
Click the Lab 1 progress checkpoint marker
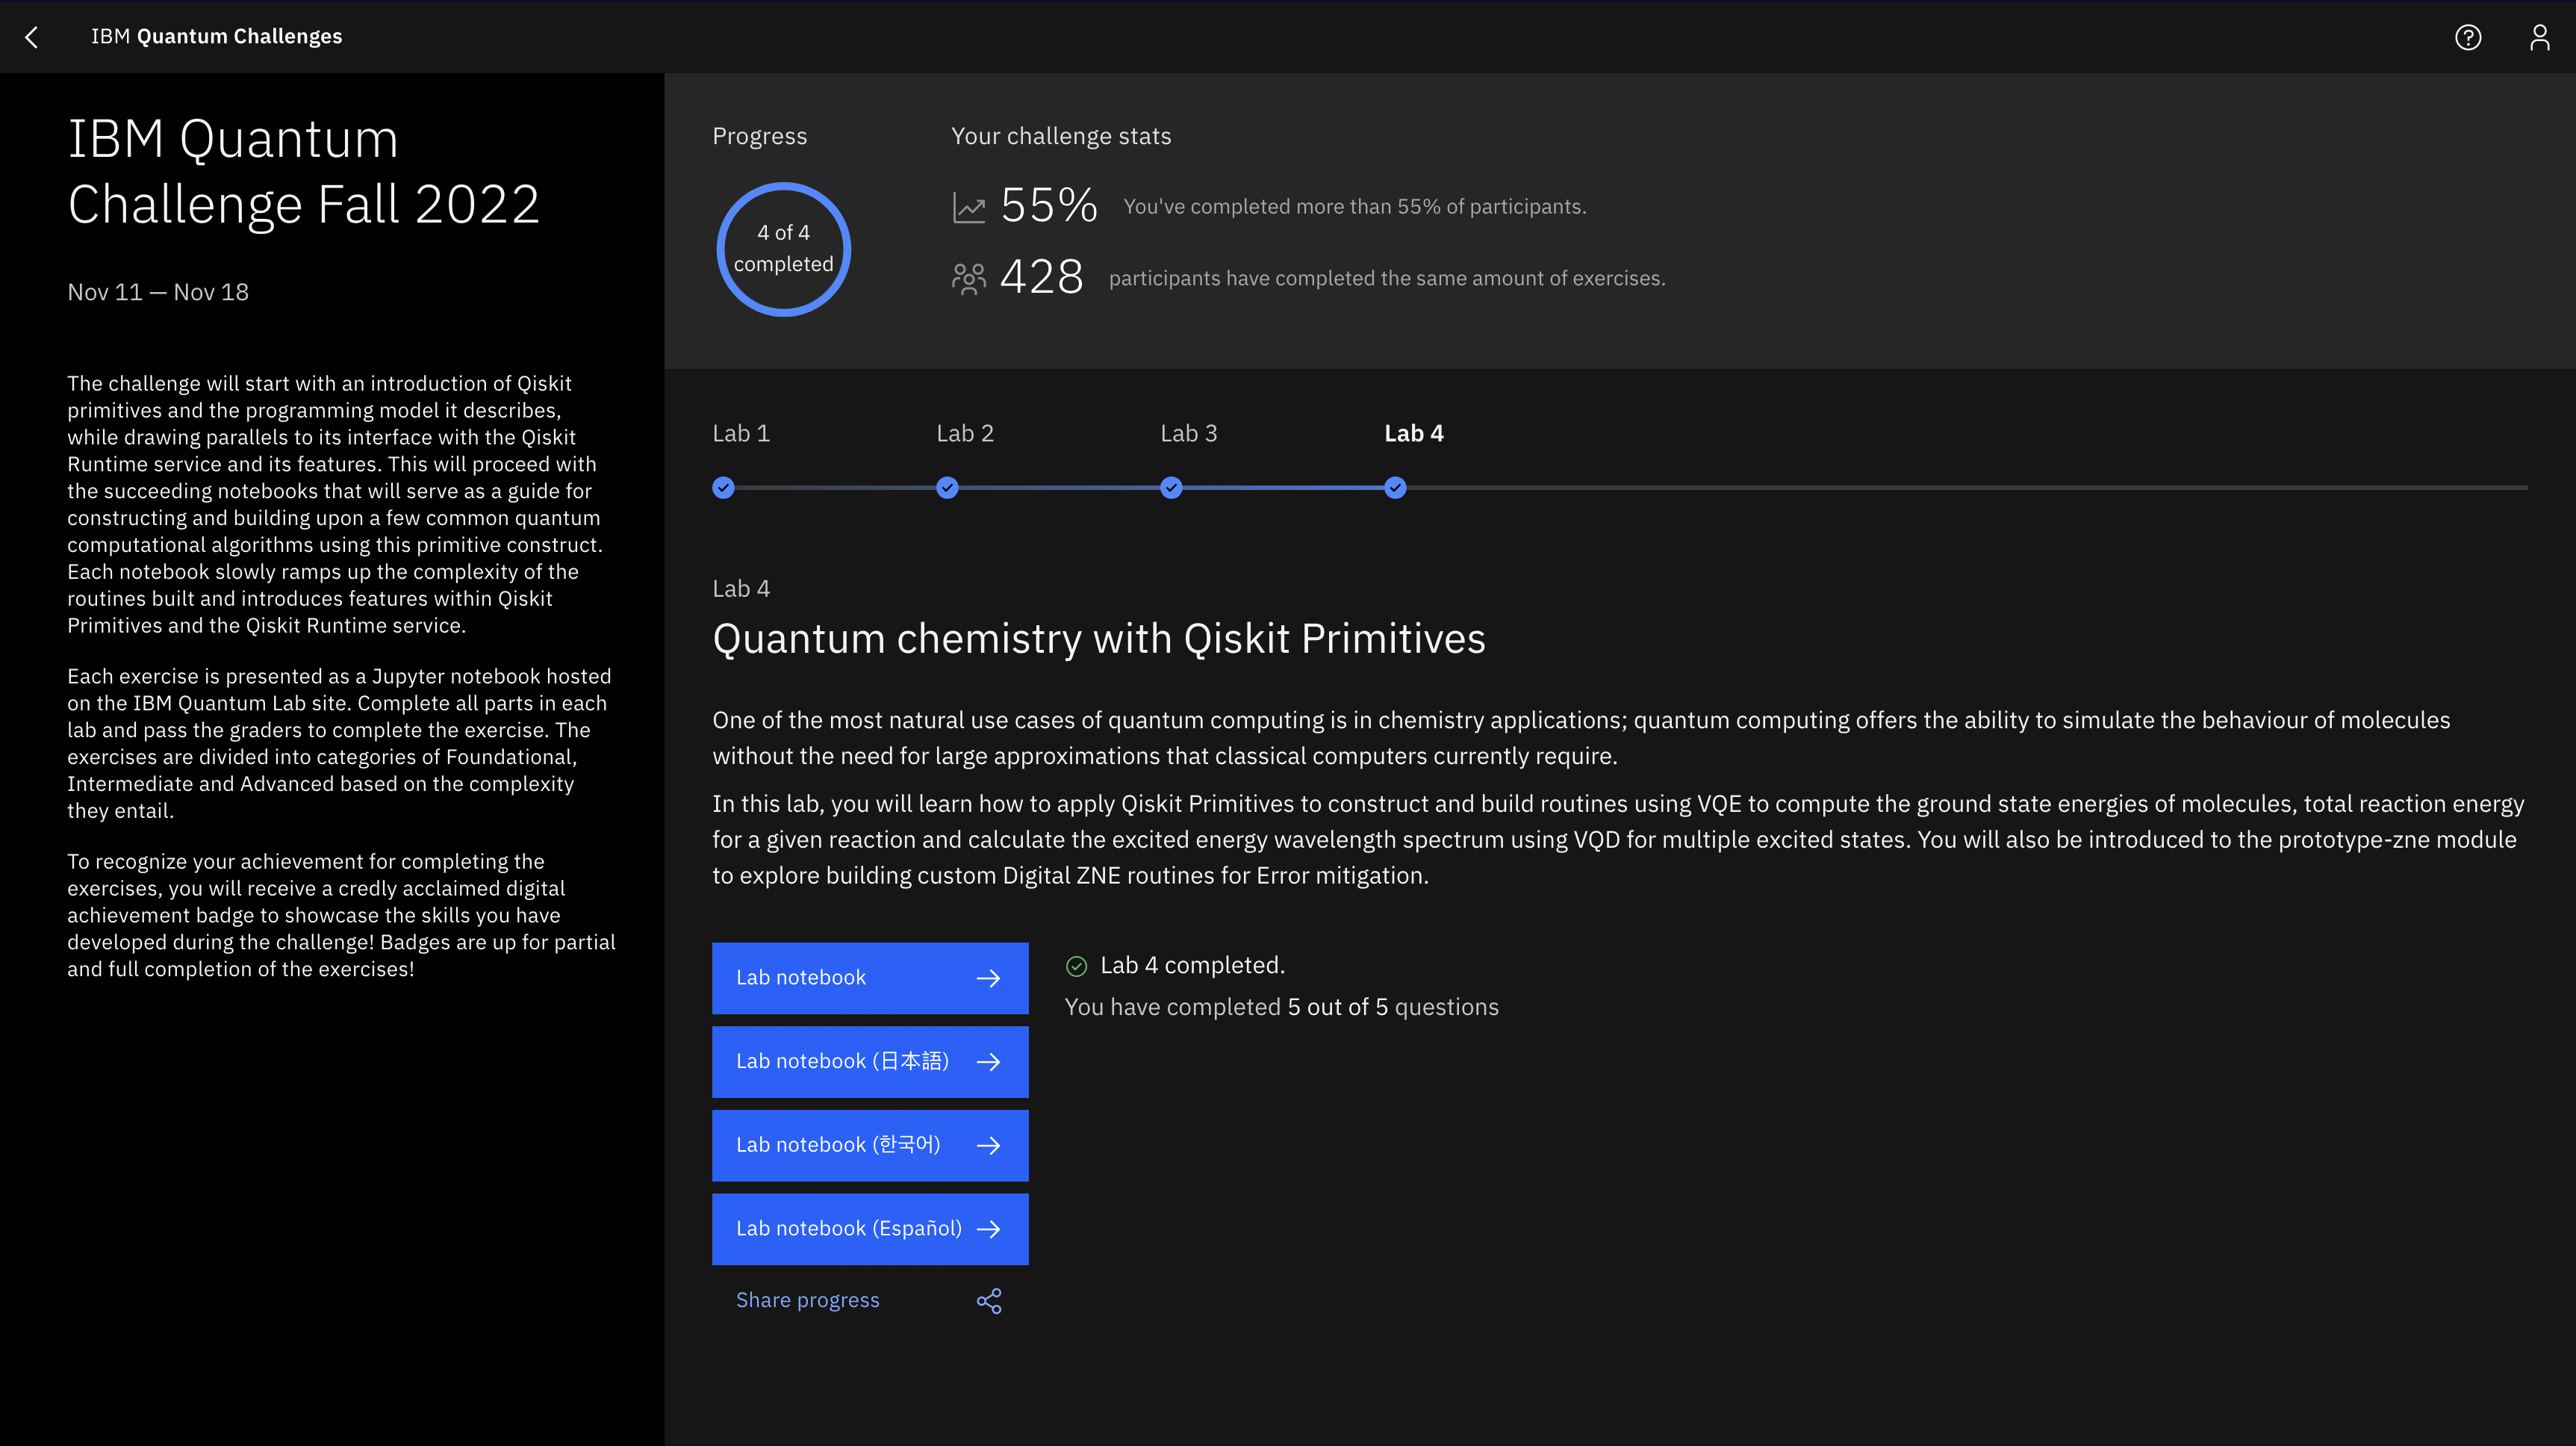pyautogui.click(x=723, y=488)
